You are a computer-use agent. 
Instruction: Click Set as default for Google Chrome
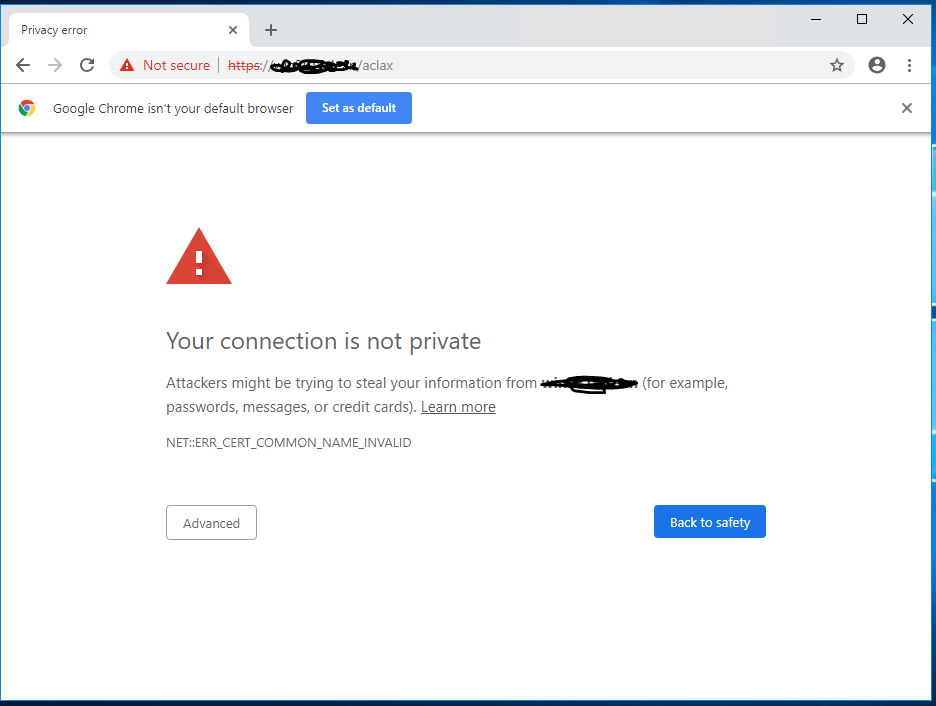point(358,107)
